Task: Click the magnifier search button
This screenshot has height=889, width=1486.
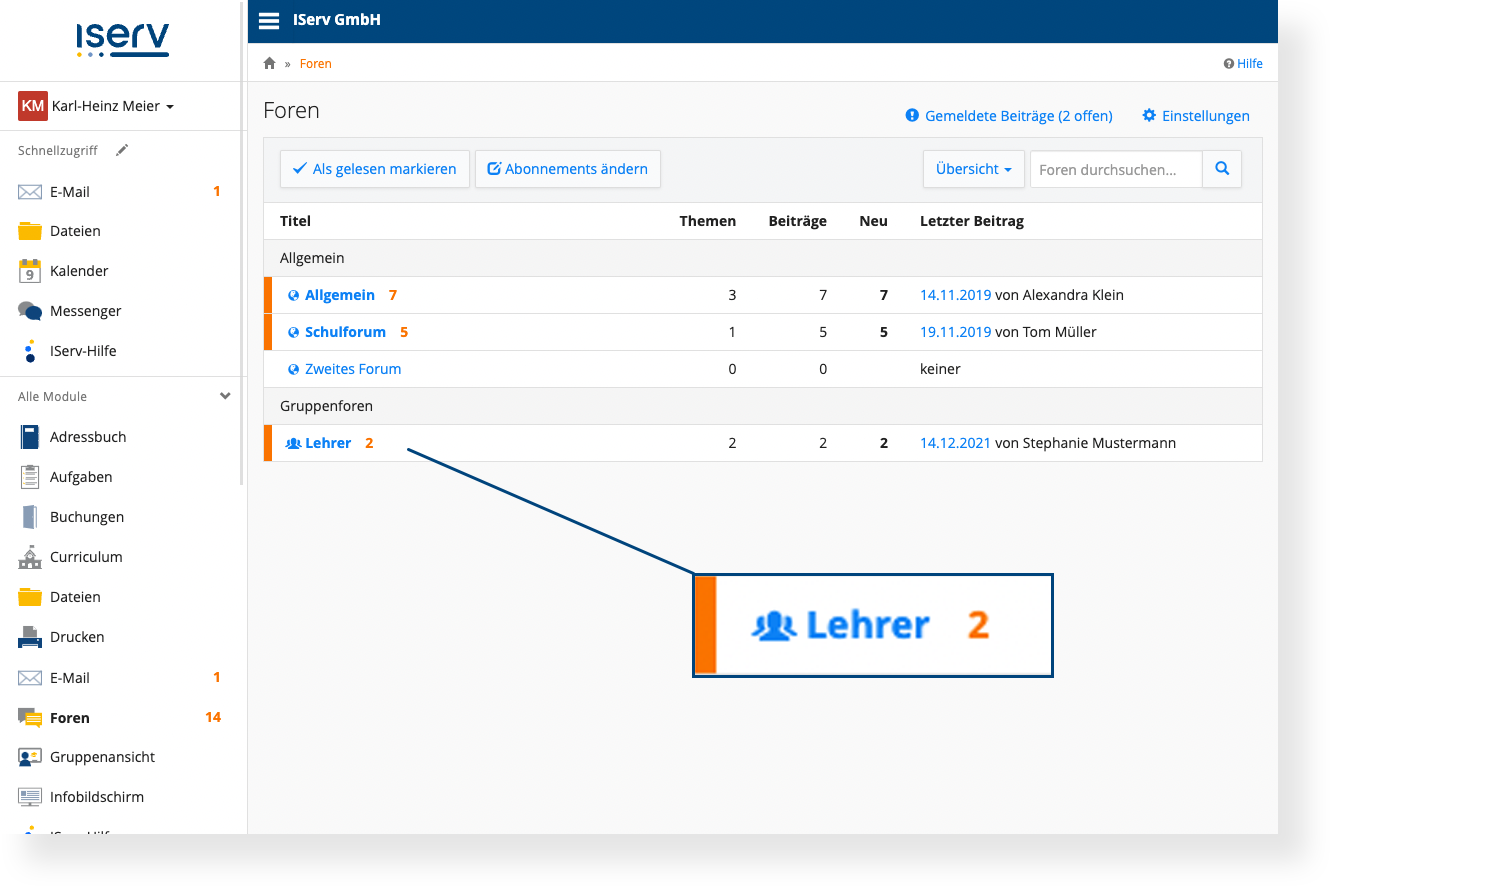Action: click(1222, 169)
